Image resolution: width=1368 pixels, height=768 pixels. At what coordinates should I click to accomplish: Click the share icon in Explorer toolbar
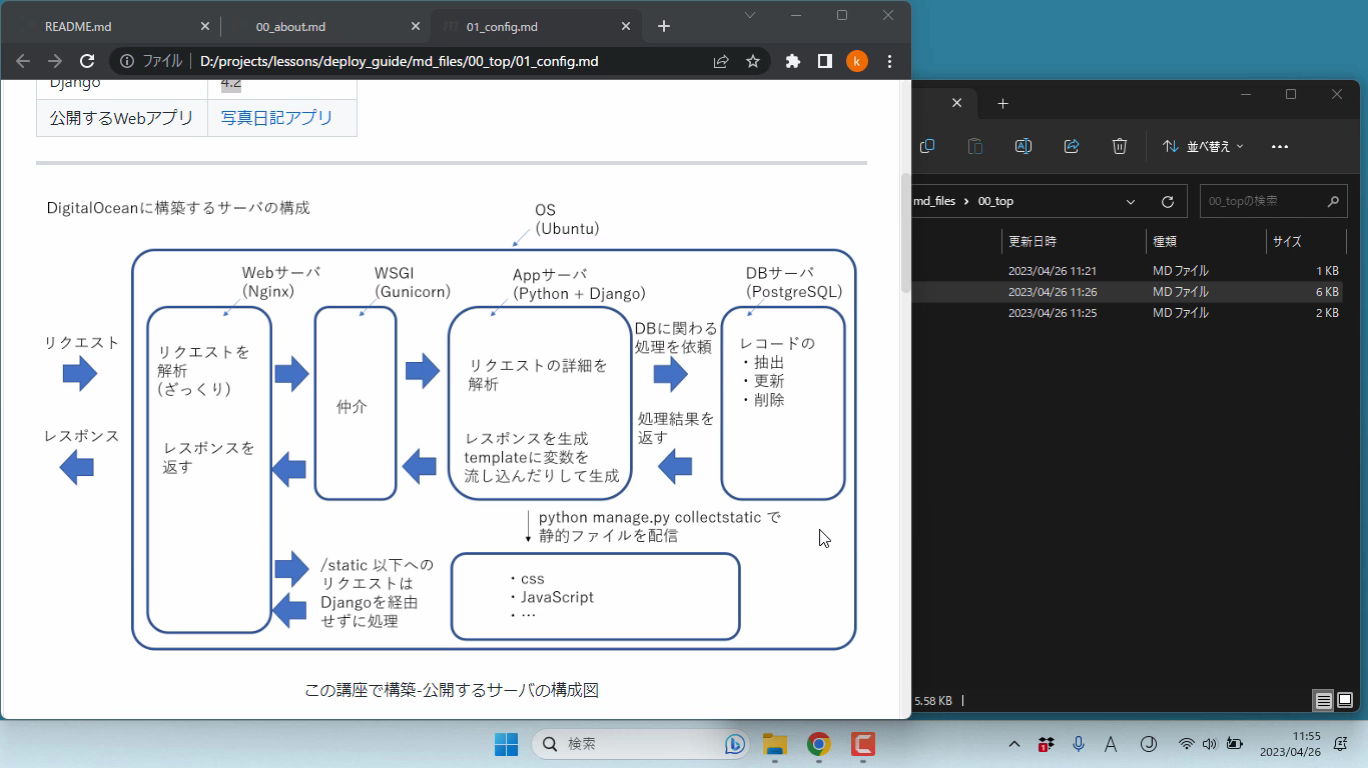point(1071,146)
